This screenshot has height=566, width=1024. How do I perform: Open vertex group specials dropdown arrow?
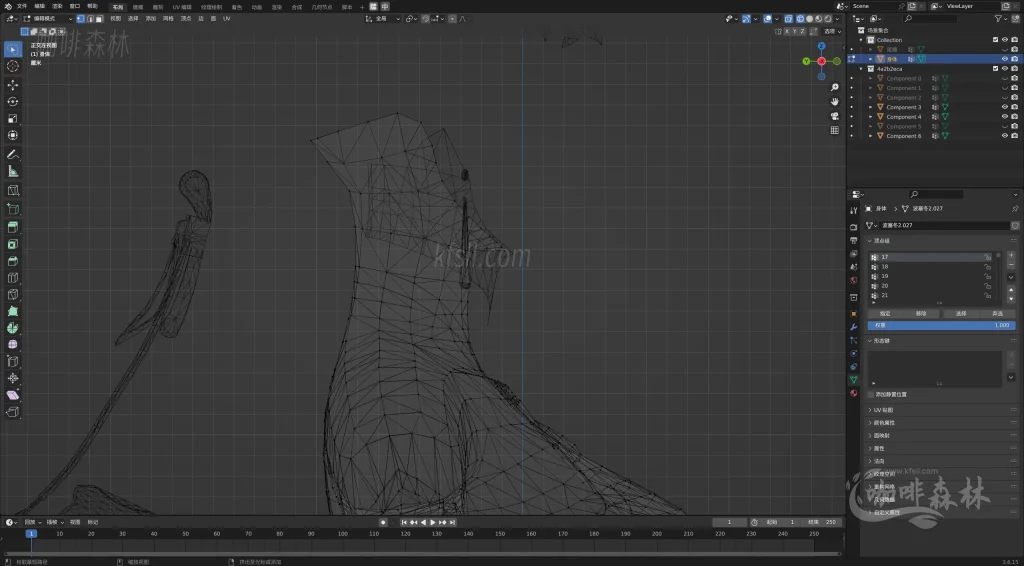[x=1011, y=277]
